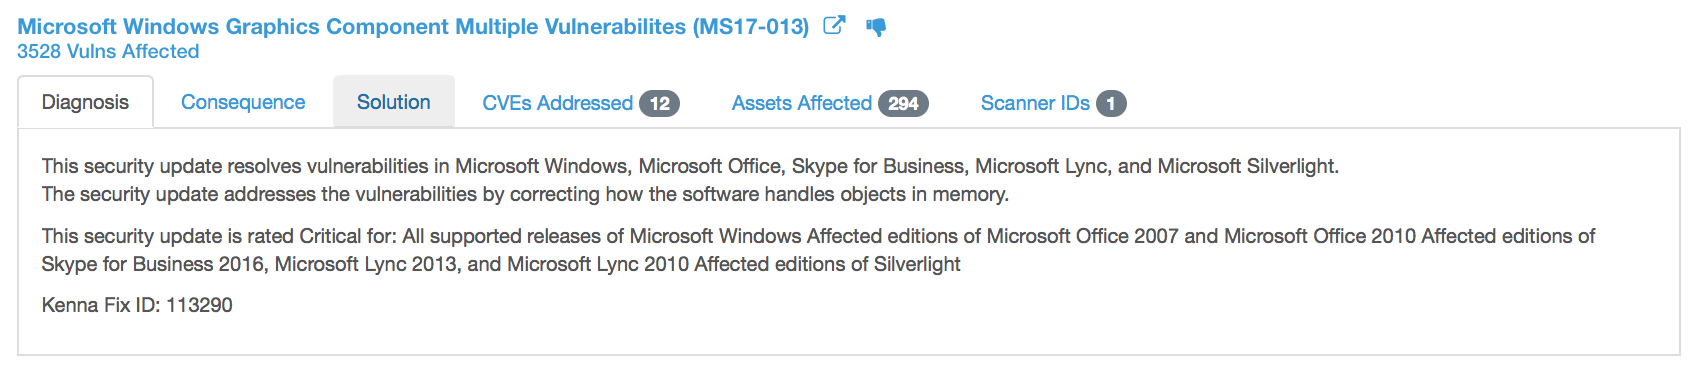Click the 1 count badge on Scanner IDs
This screenshot has width=1690, height=376.
point(1111,103)
